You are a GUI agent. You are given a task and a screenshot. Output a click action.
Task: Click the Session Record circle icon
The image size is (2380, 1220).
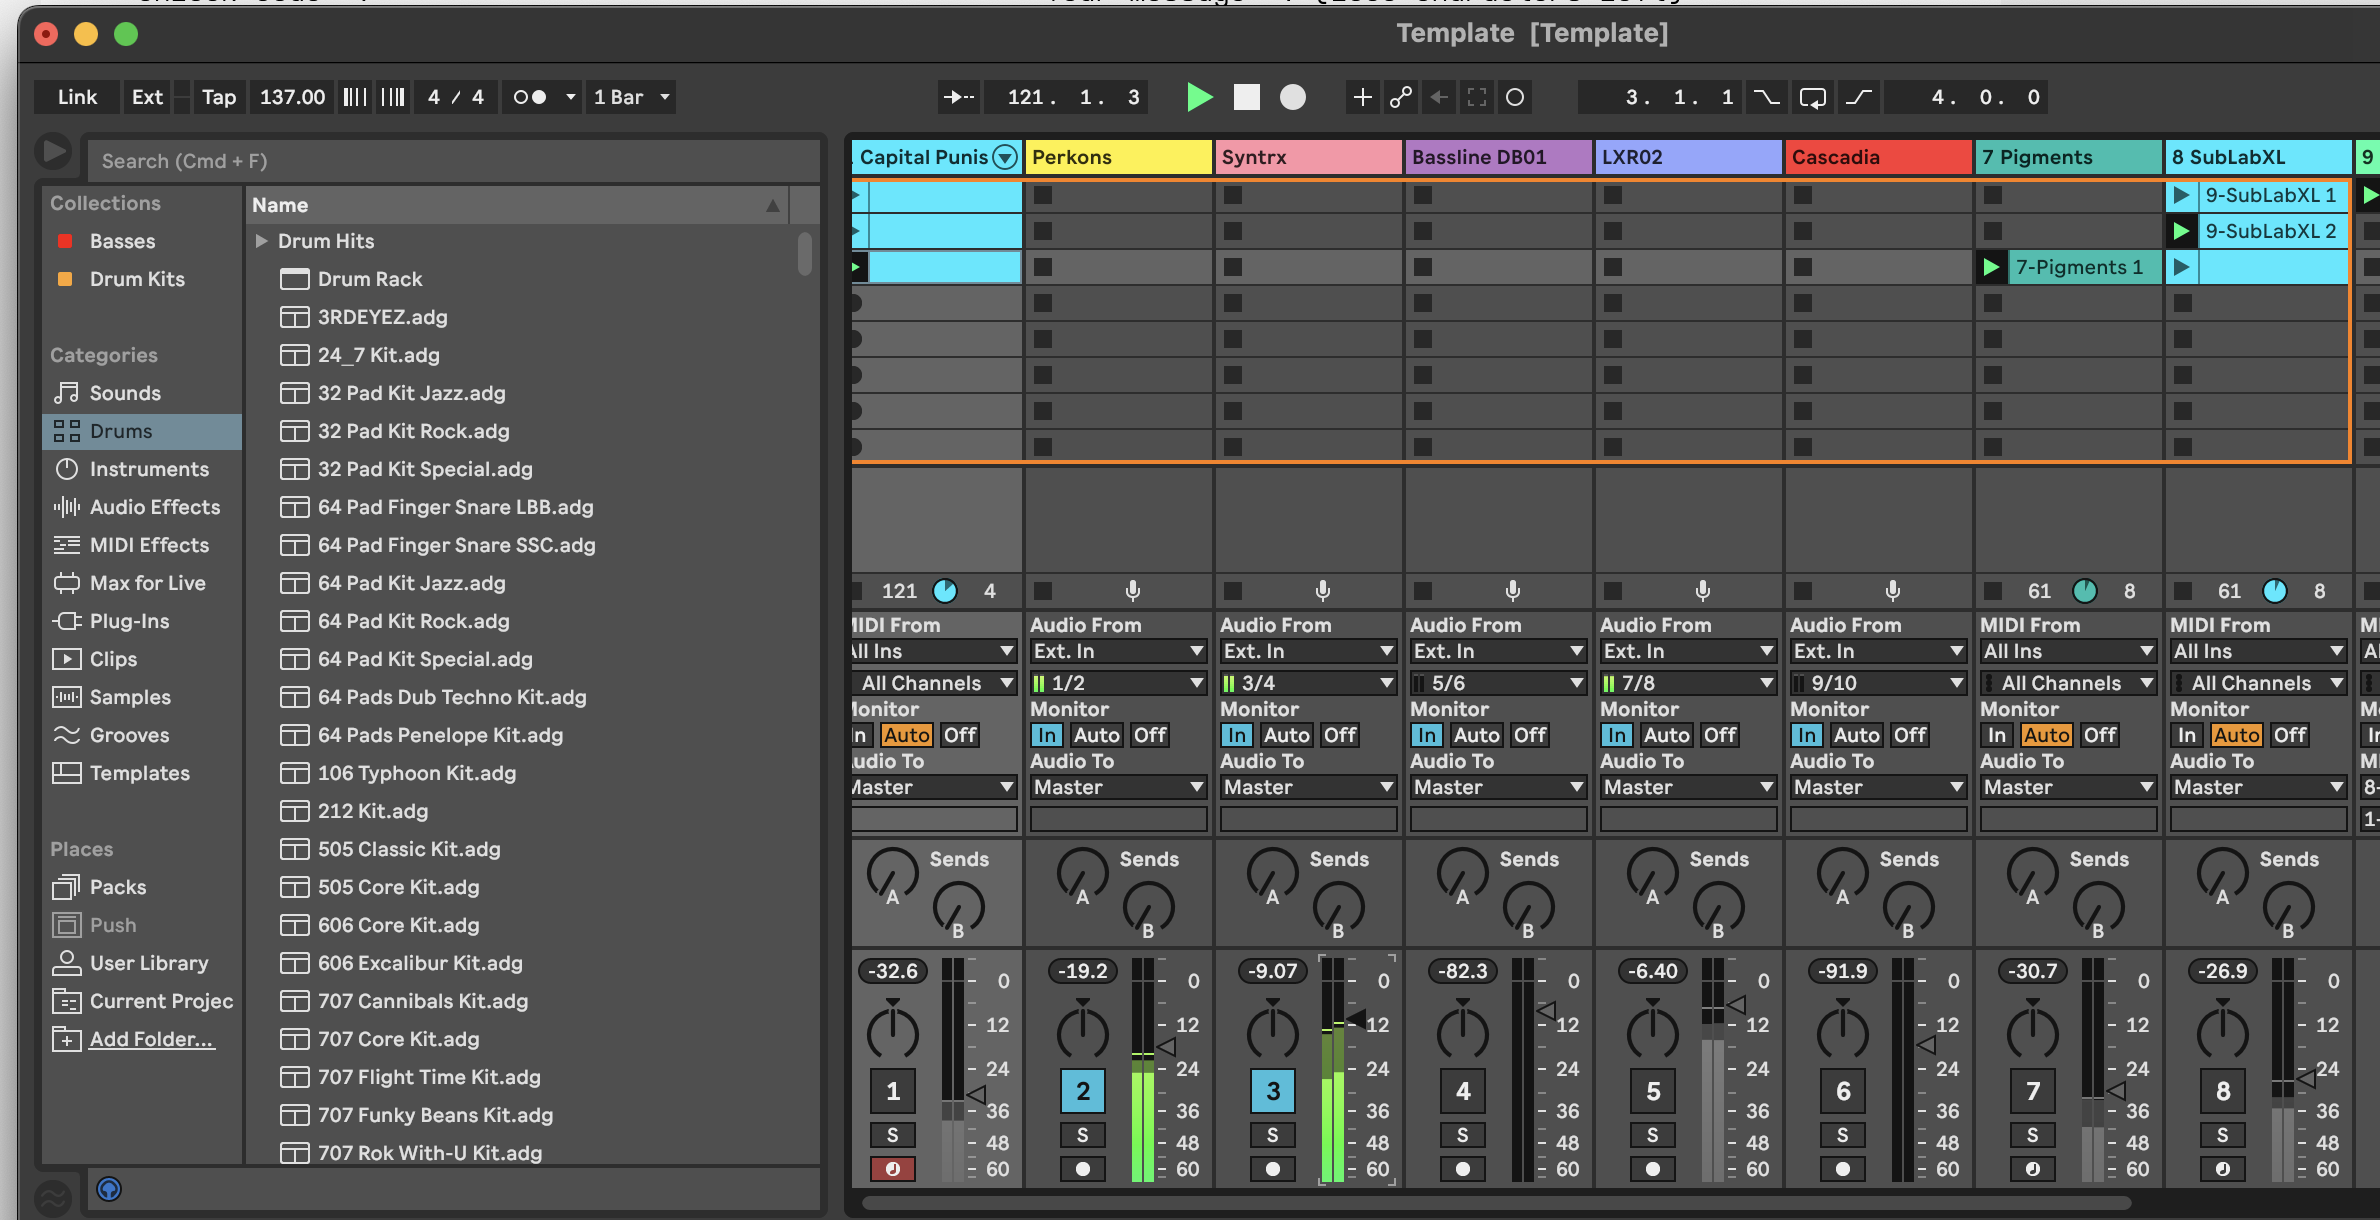(x=1515, y=97)
